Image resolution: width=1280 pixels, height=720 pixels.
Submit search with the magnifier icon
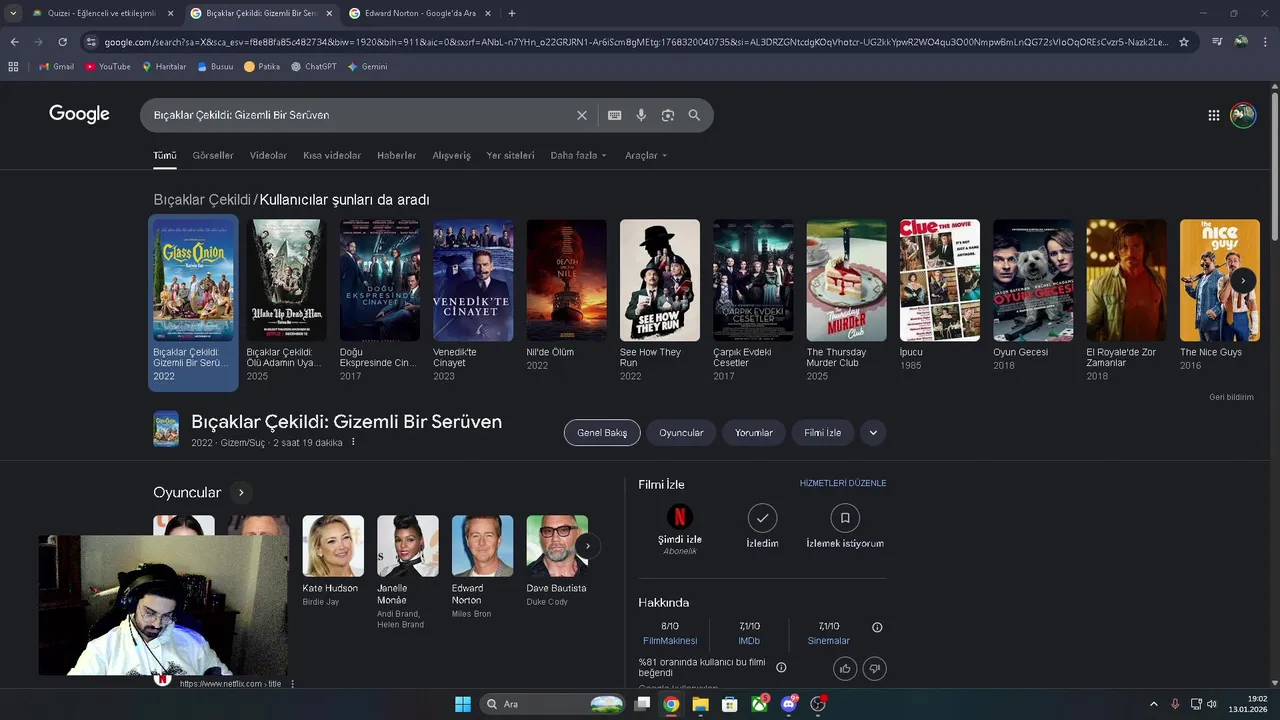pos(694,115)
